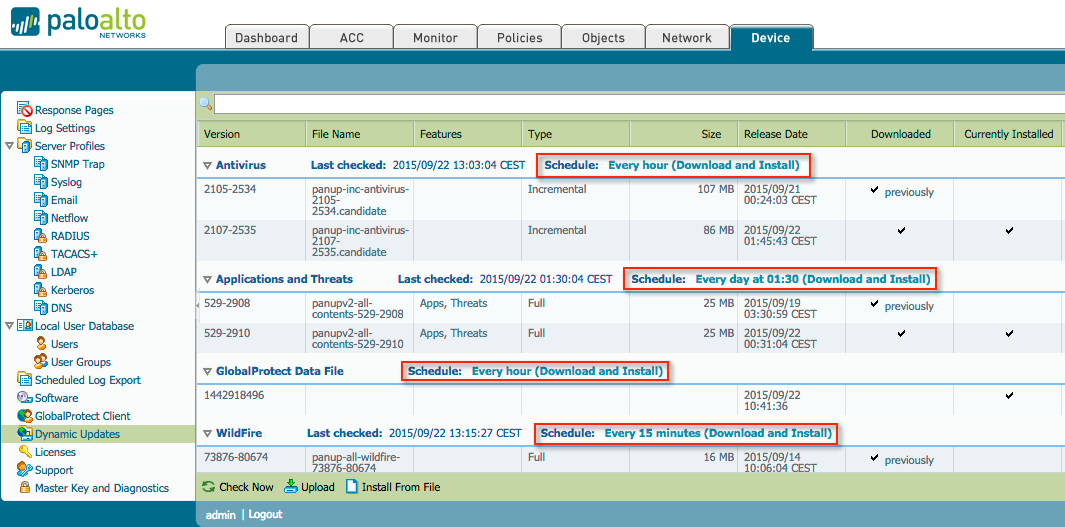Click the File Name column header
The image size is (1065, 527).
[x=360, y=134]
